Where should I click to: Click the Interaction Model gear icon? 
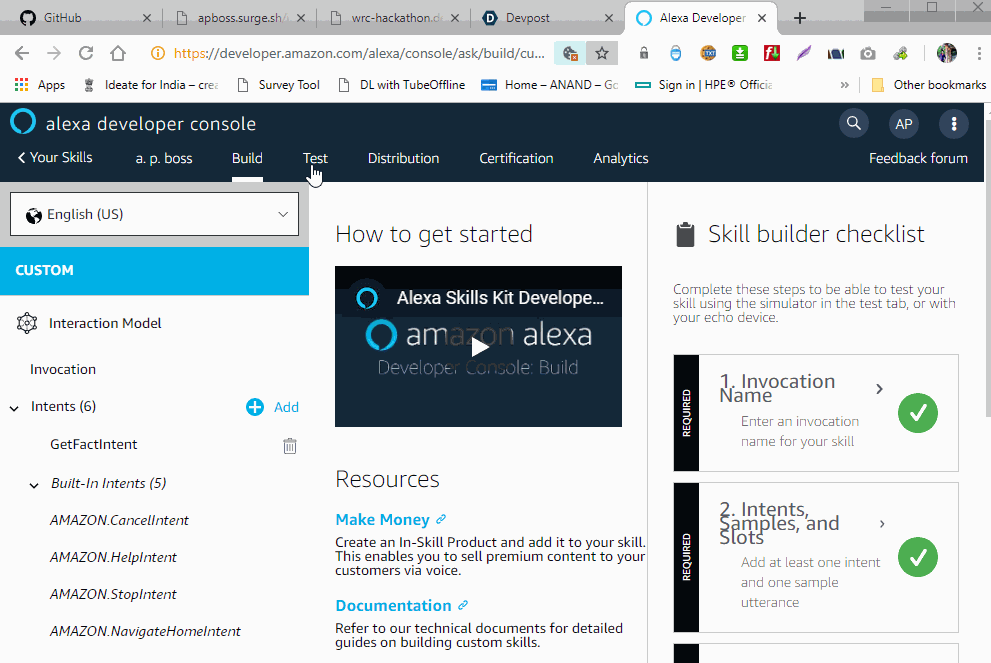27,323
